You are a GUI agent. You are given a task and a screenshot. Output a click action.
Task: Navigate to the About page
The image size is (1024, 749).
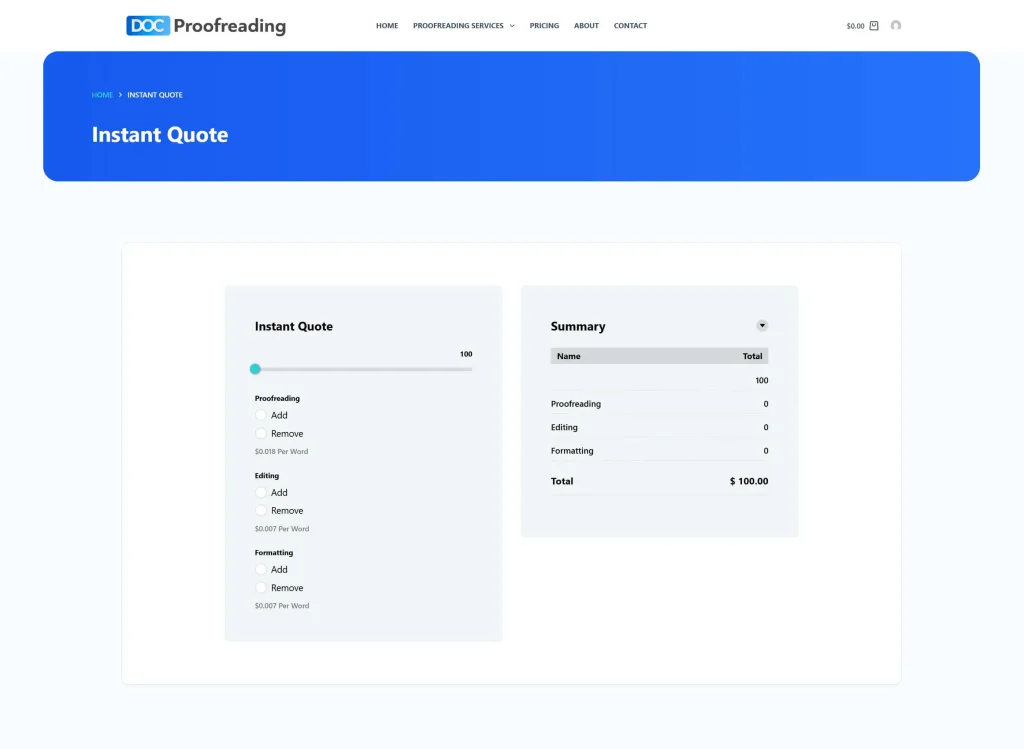(x=586, y=26)
